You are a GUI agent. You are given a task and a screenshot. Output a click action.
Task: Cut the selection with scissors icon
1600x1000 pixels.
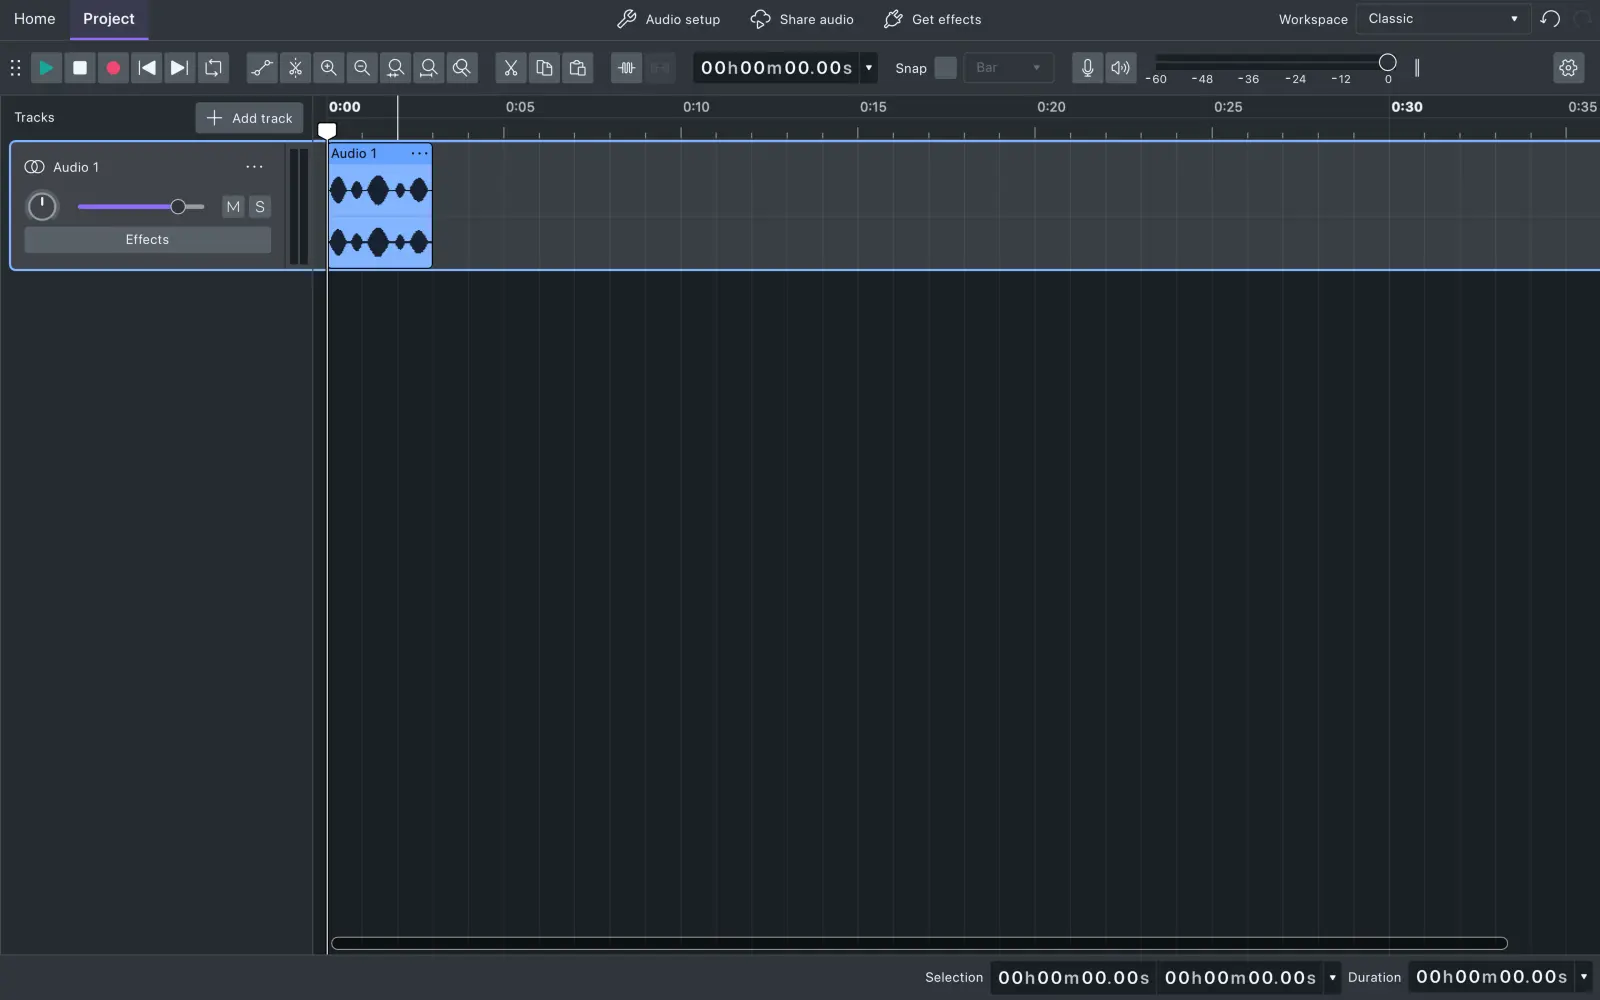click(x=511, y=68)
